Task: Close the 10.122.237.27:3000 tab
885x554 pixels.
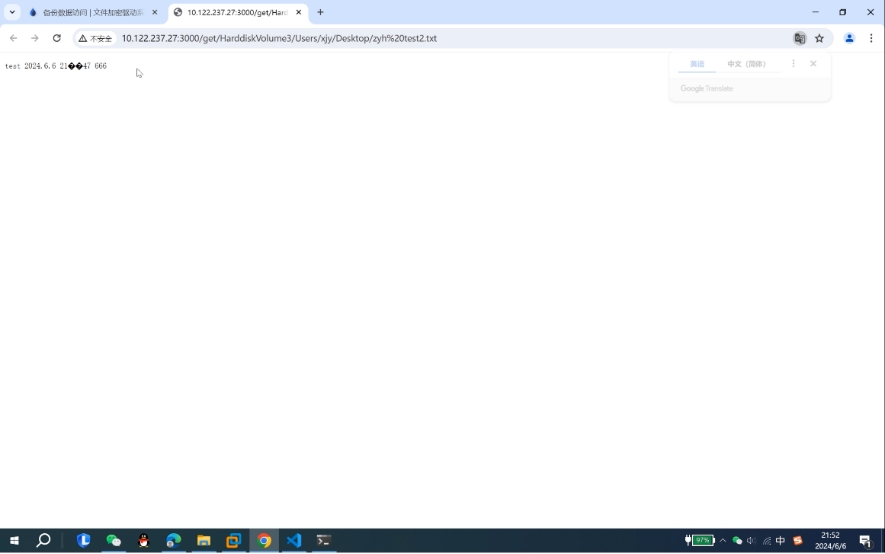Action: tap(298, 12)
